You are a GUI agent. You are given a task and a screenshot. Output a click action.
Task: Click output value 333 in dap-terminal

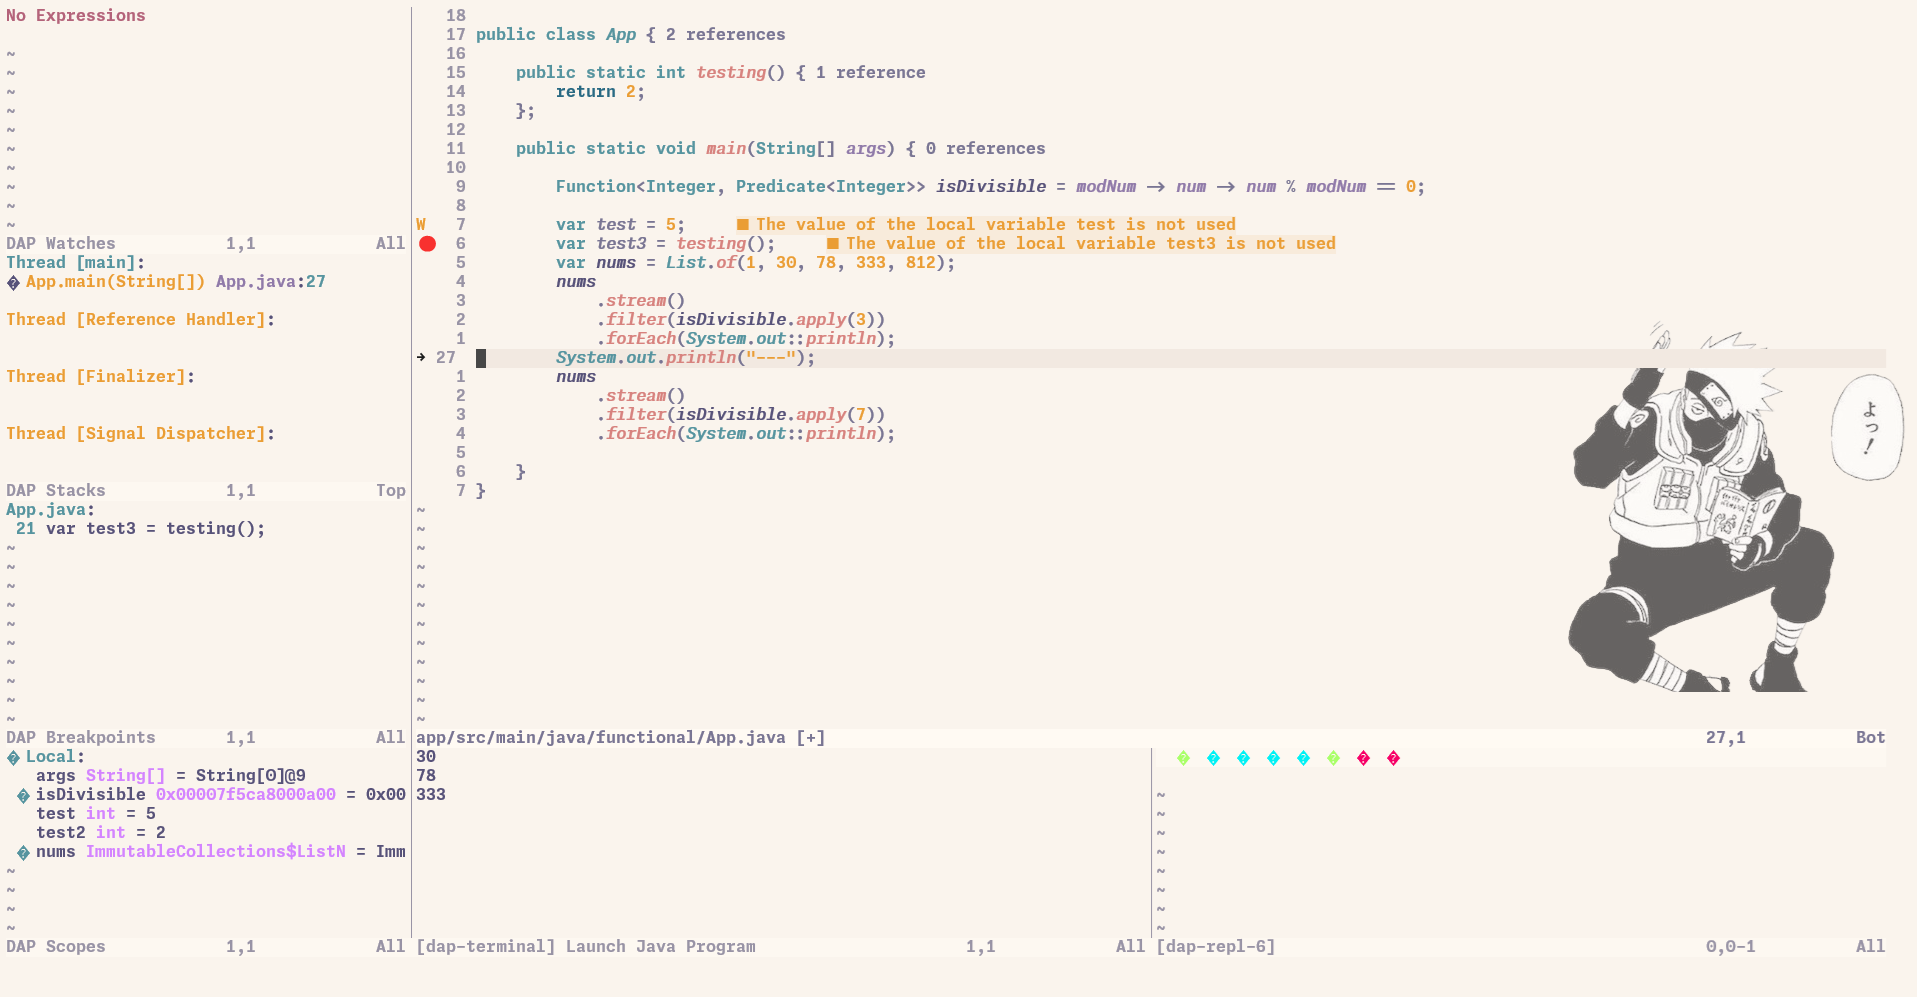click(x=431, y=794)
